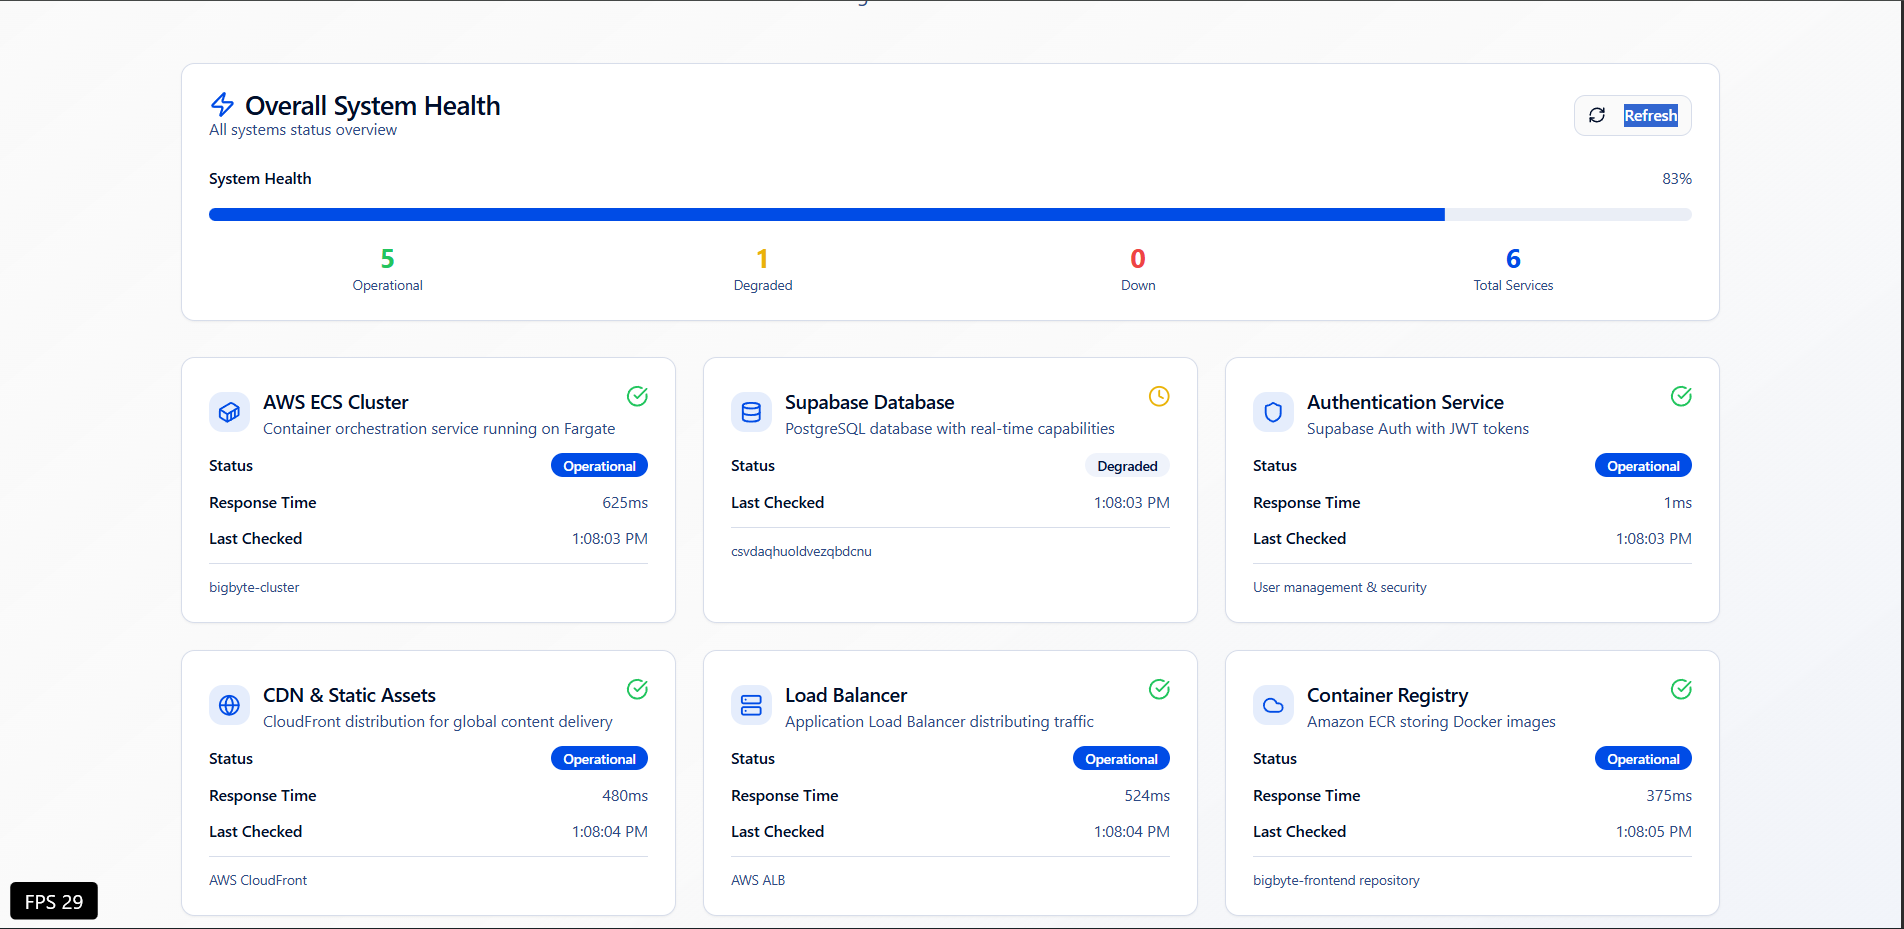The image size is (1904, 929).
Task: Click the AWS CloudFront footer text
Action: point(258,881)
